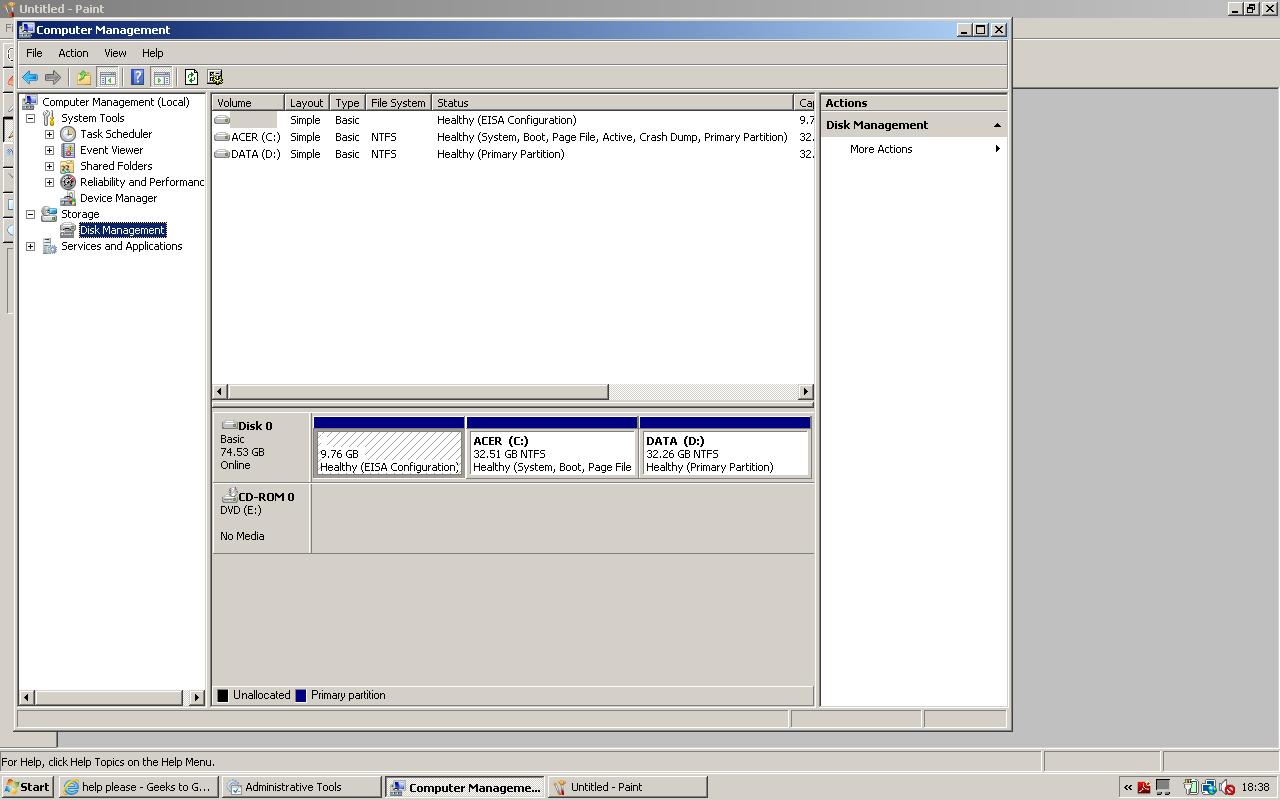The width and height of the screenshot is (1280, 800).
Task: Open the Action menu
Action: click(x=73, y=53)
